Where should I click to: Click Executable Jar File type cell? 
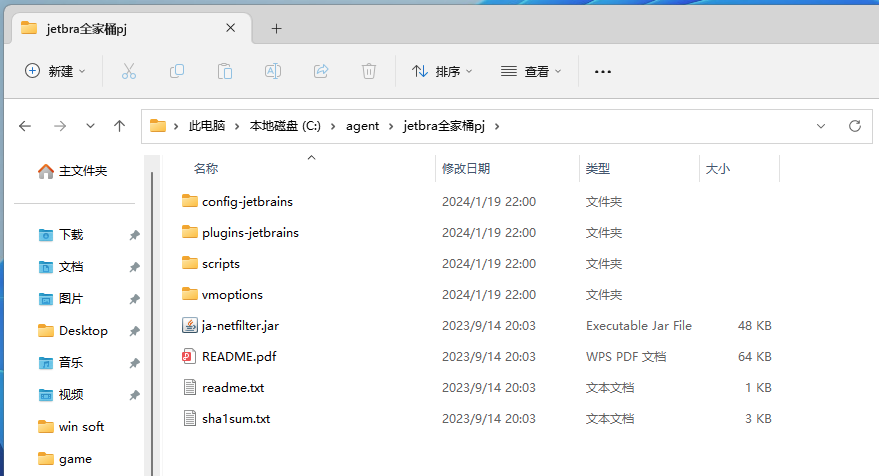tap(639, 326)
